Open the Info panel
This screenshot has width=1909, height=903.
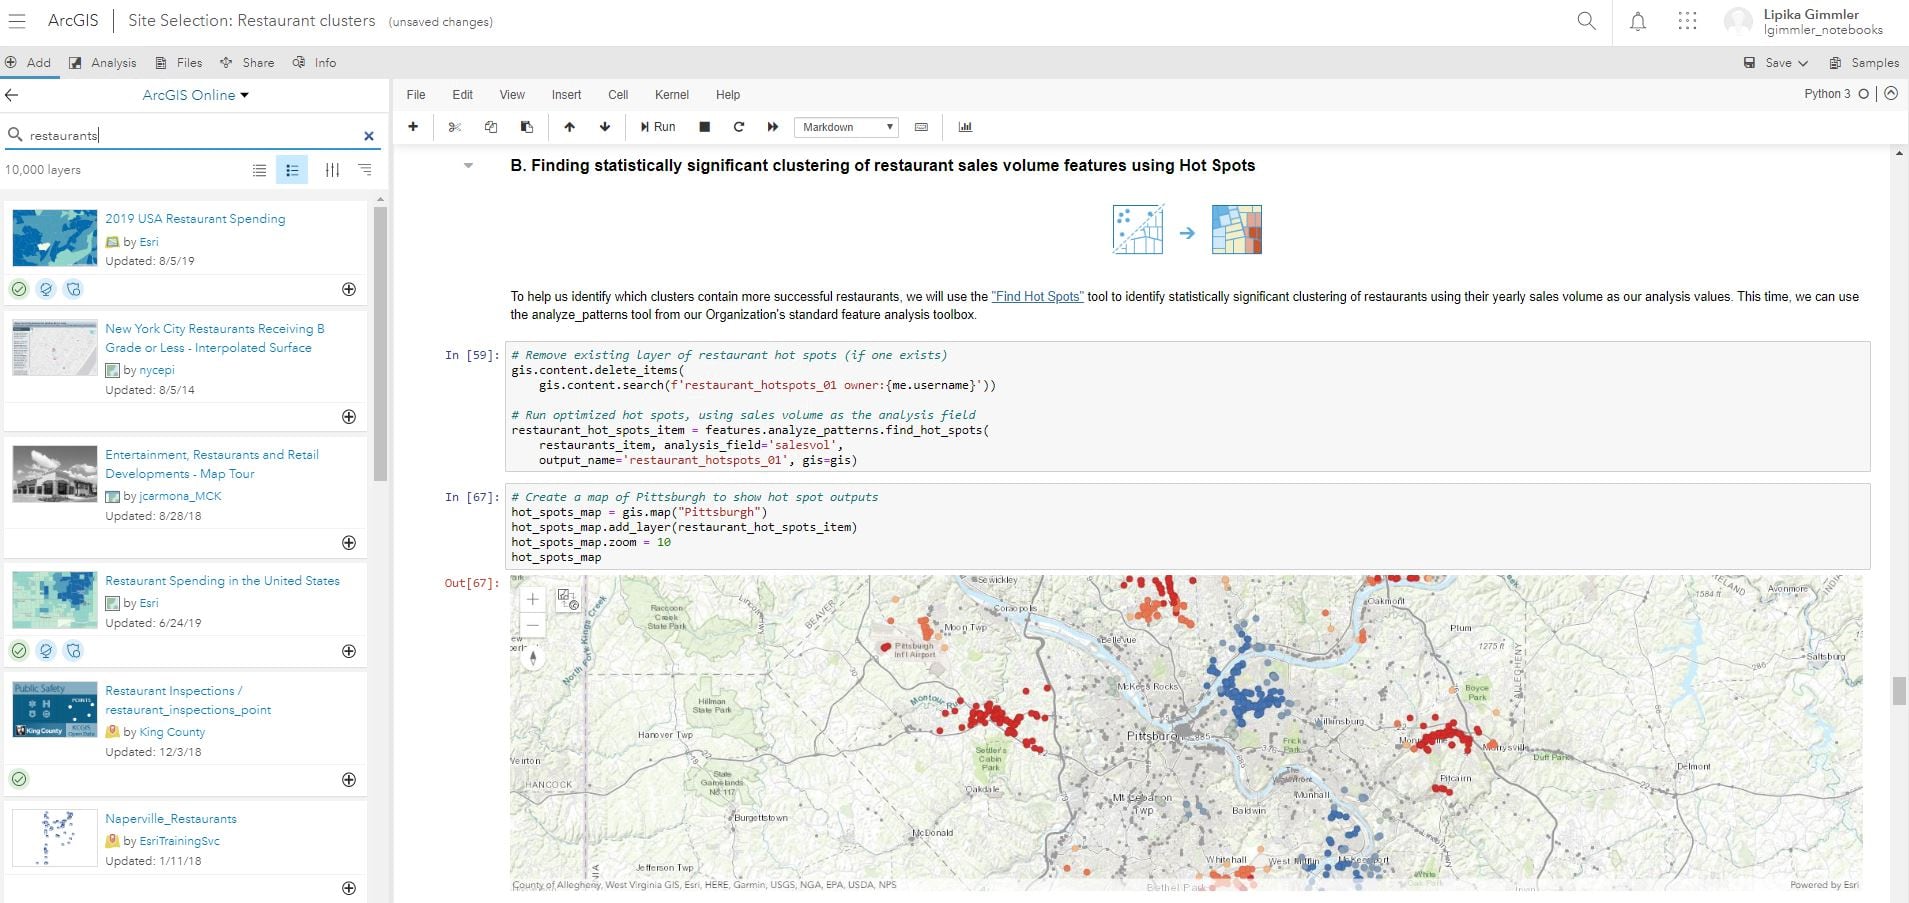pyautogui.click(x=314, y=63)
